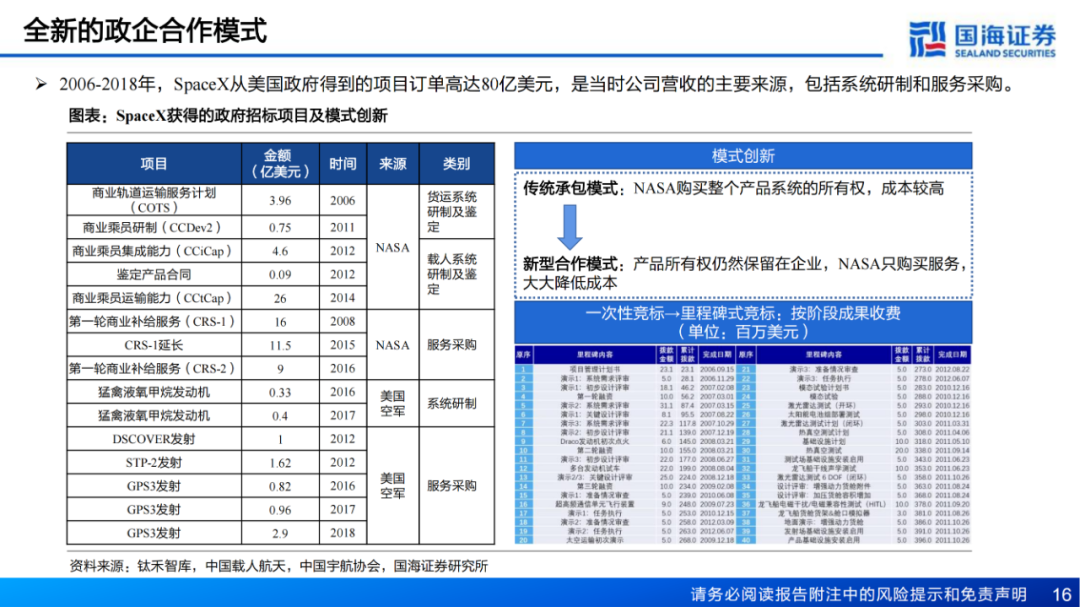The width and height of the screenshot is (1080, 607).
Task: Click the amount 0.09
Action: (x=280, y=274)
